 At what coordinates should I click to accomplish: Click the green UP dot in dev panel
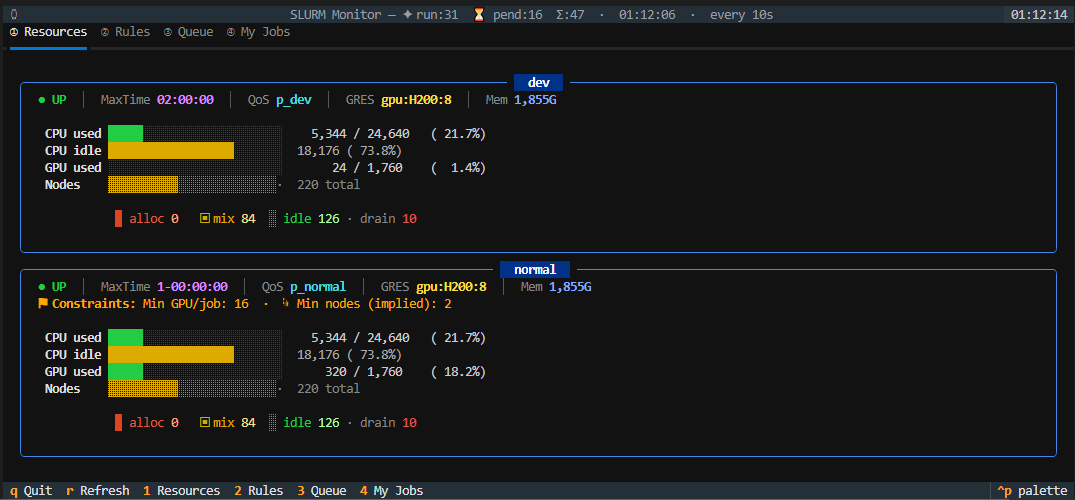point(42,100)
